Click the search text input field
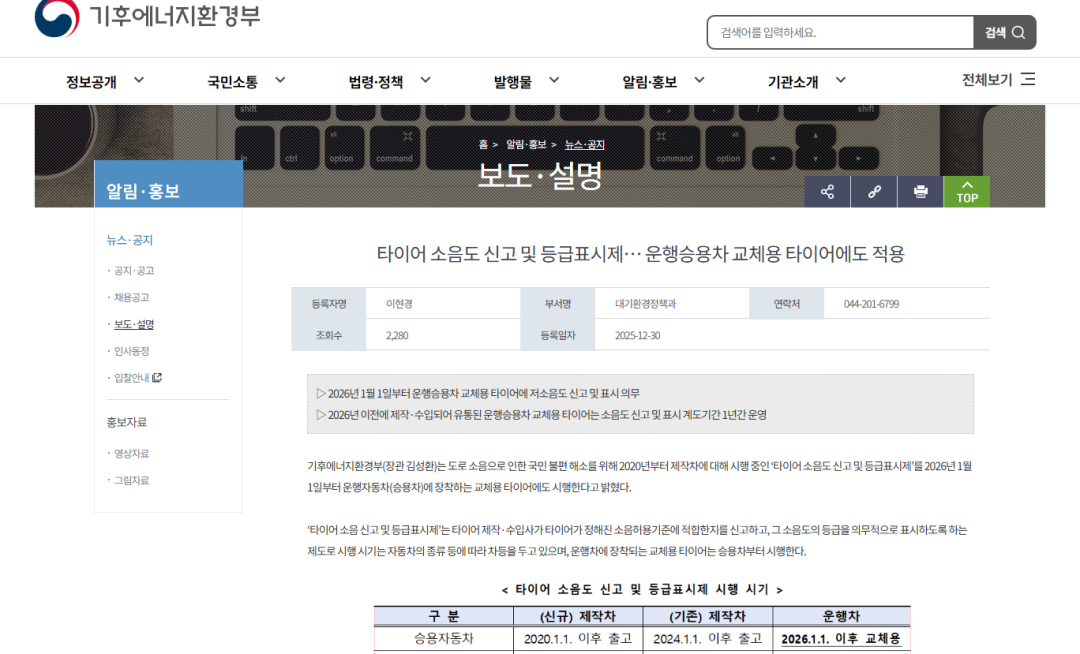The image size is (1080, 654). tap(840, 32)
